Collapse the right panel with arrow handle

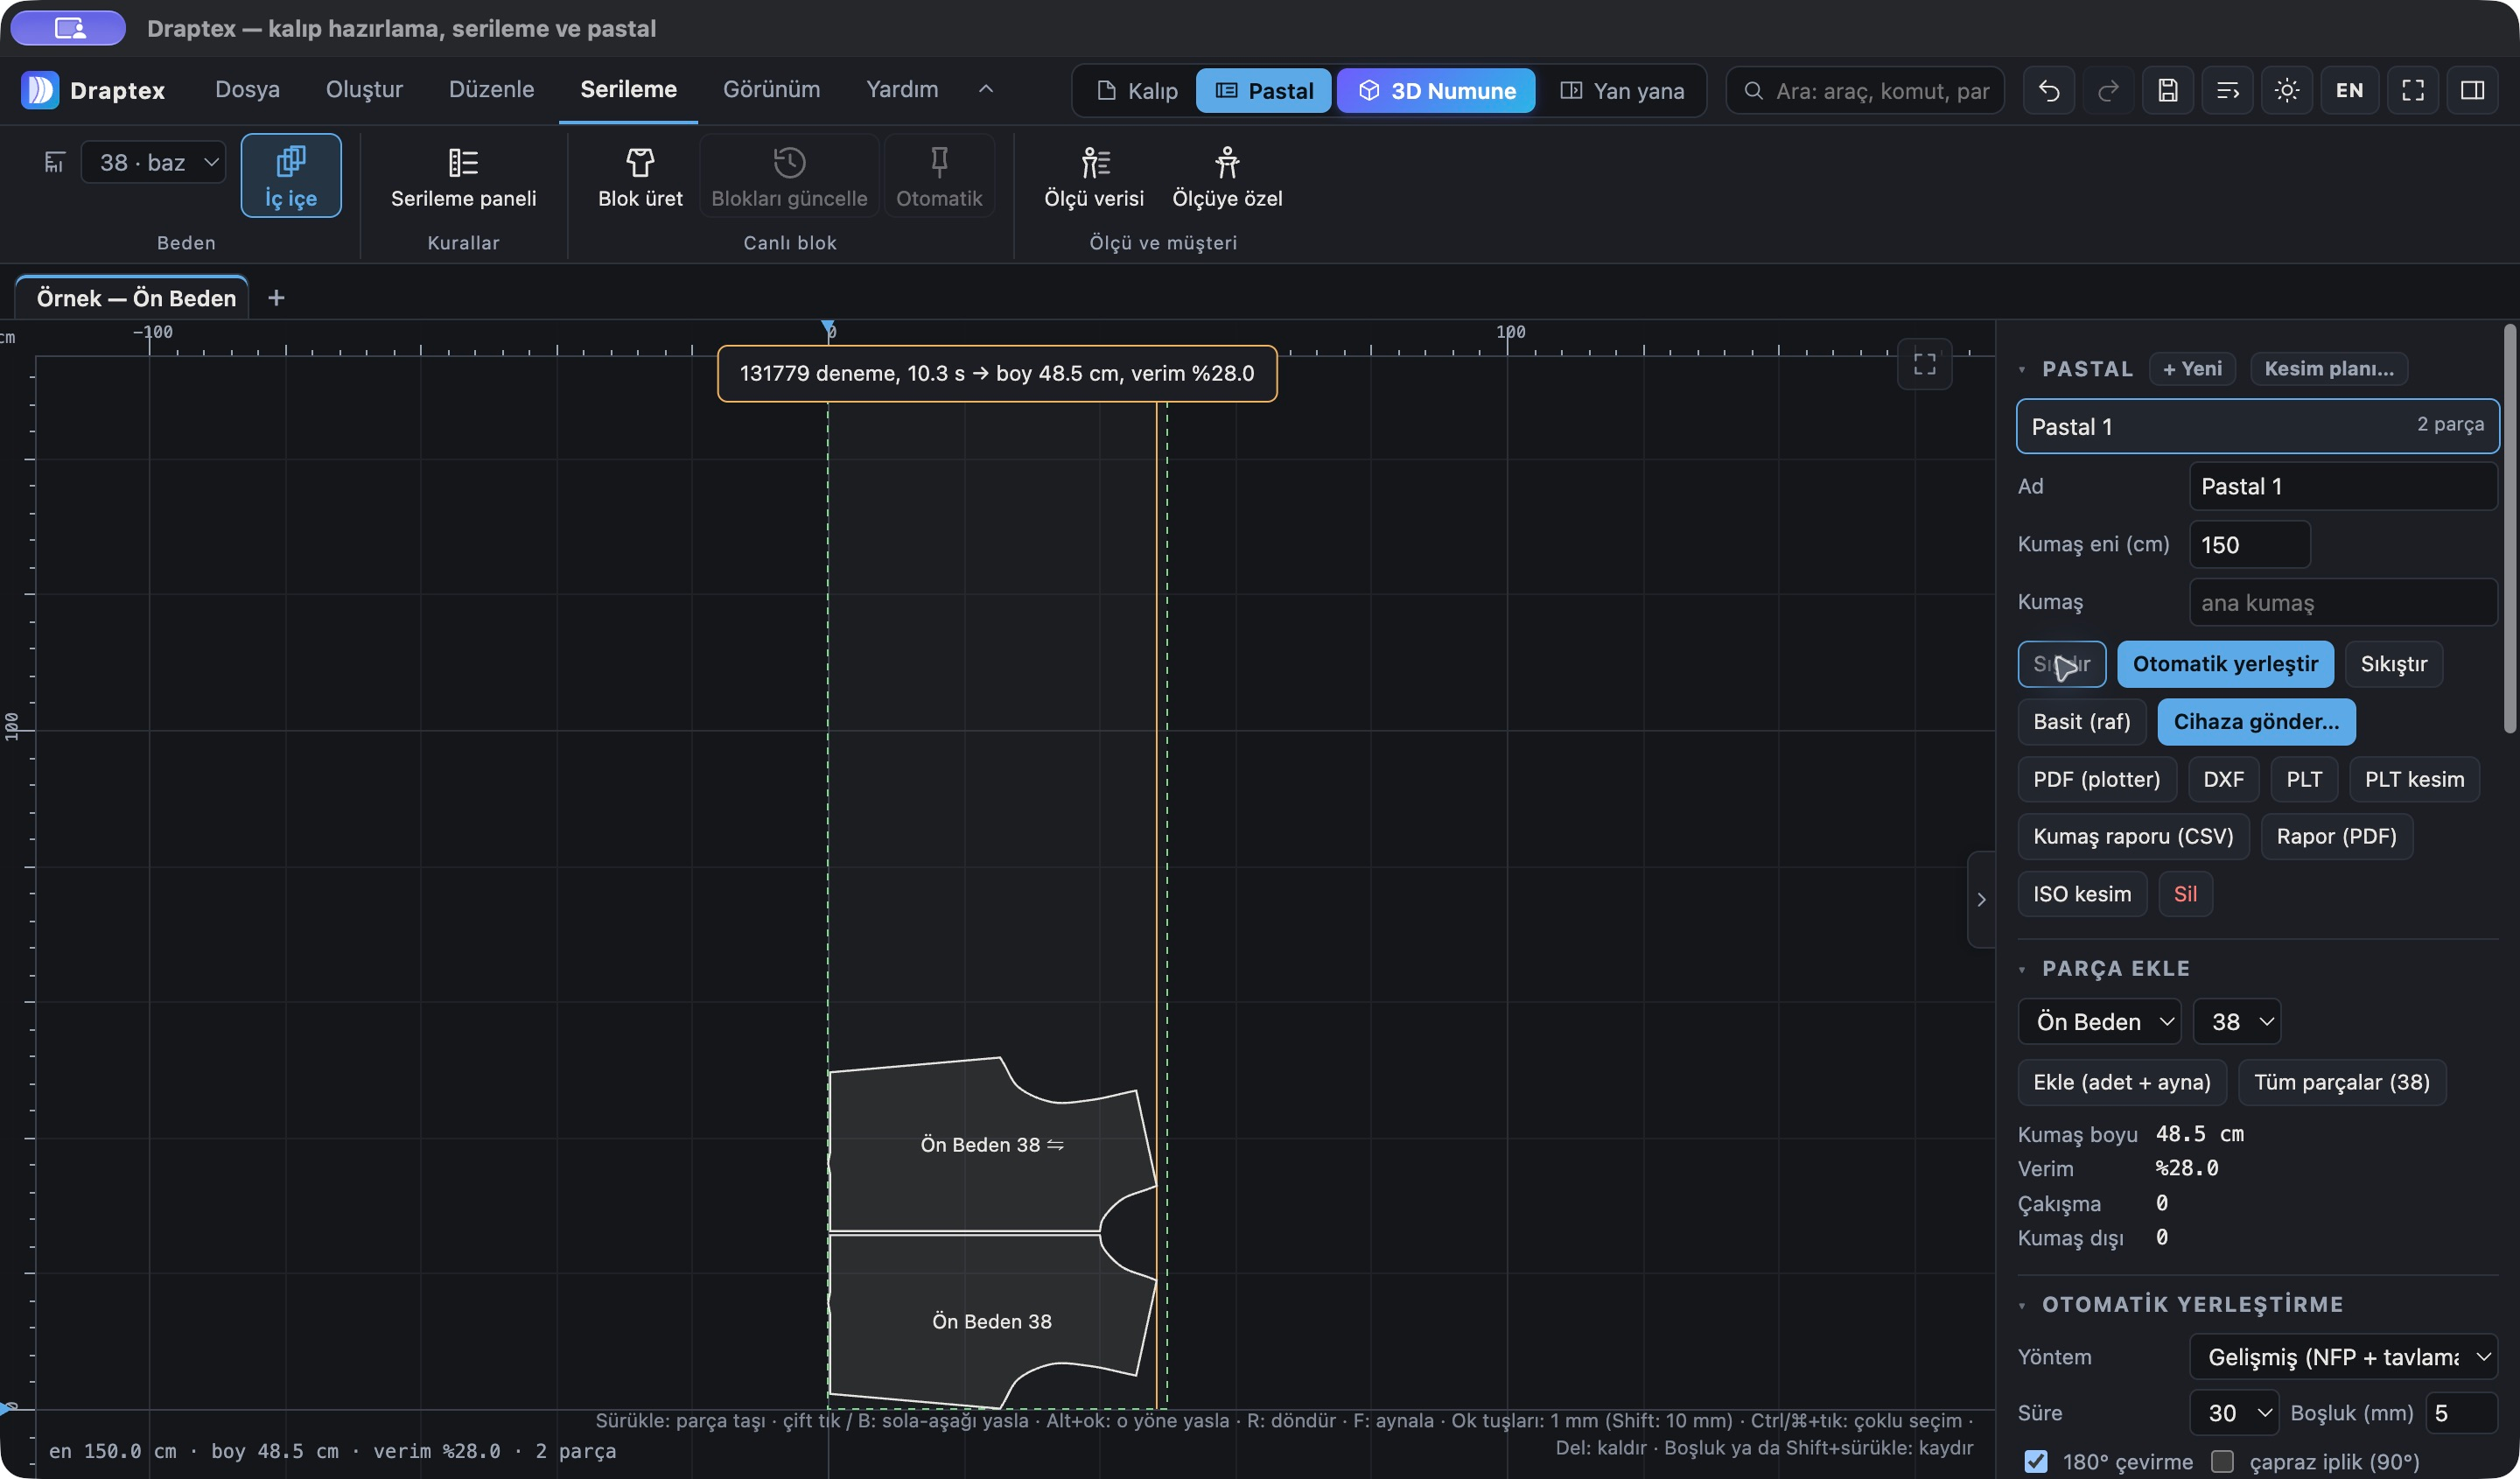point(1981,899)
